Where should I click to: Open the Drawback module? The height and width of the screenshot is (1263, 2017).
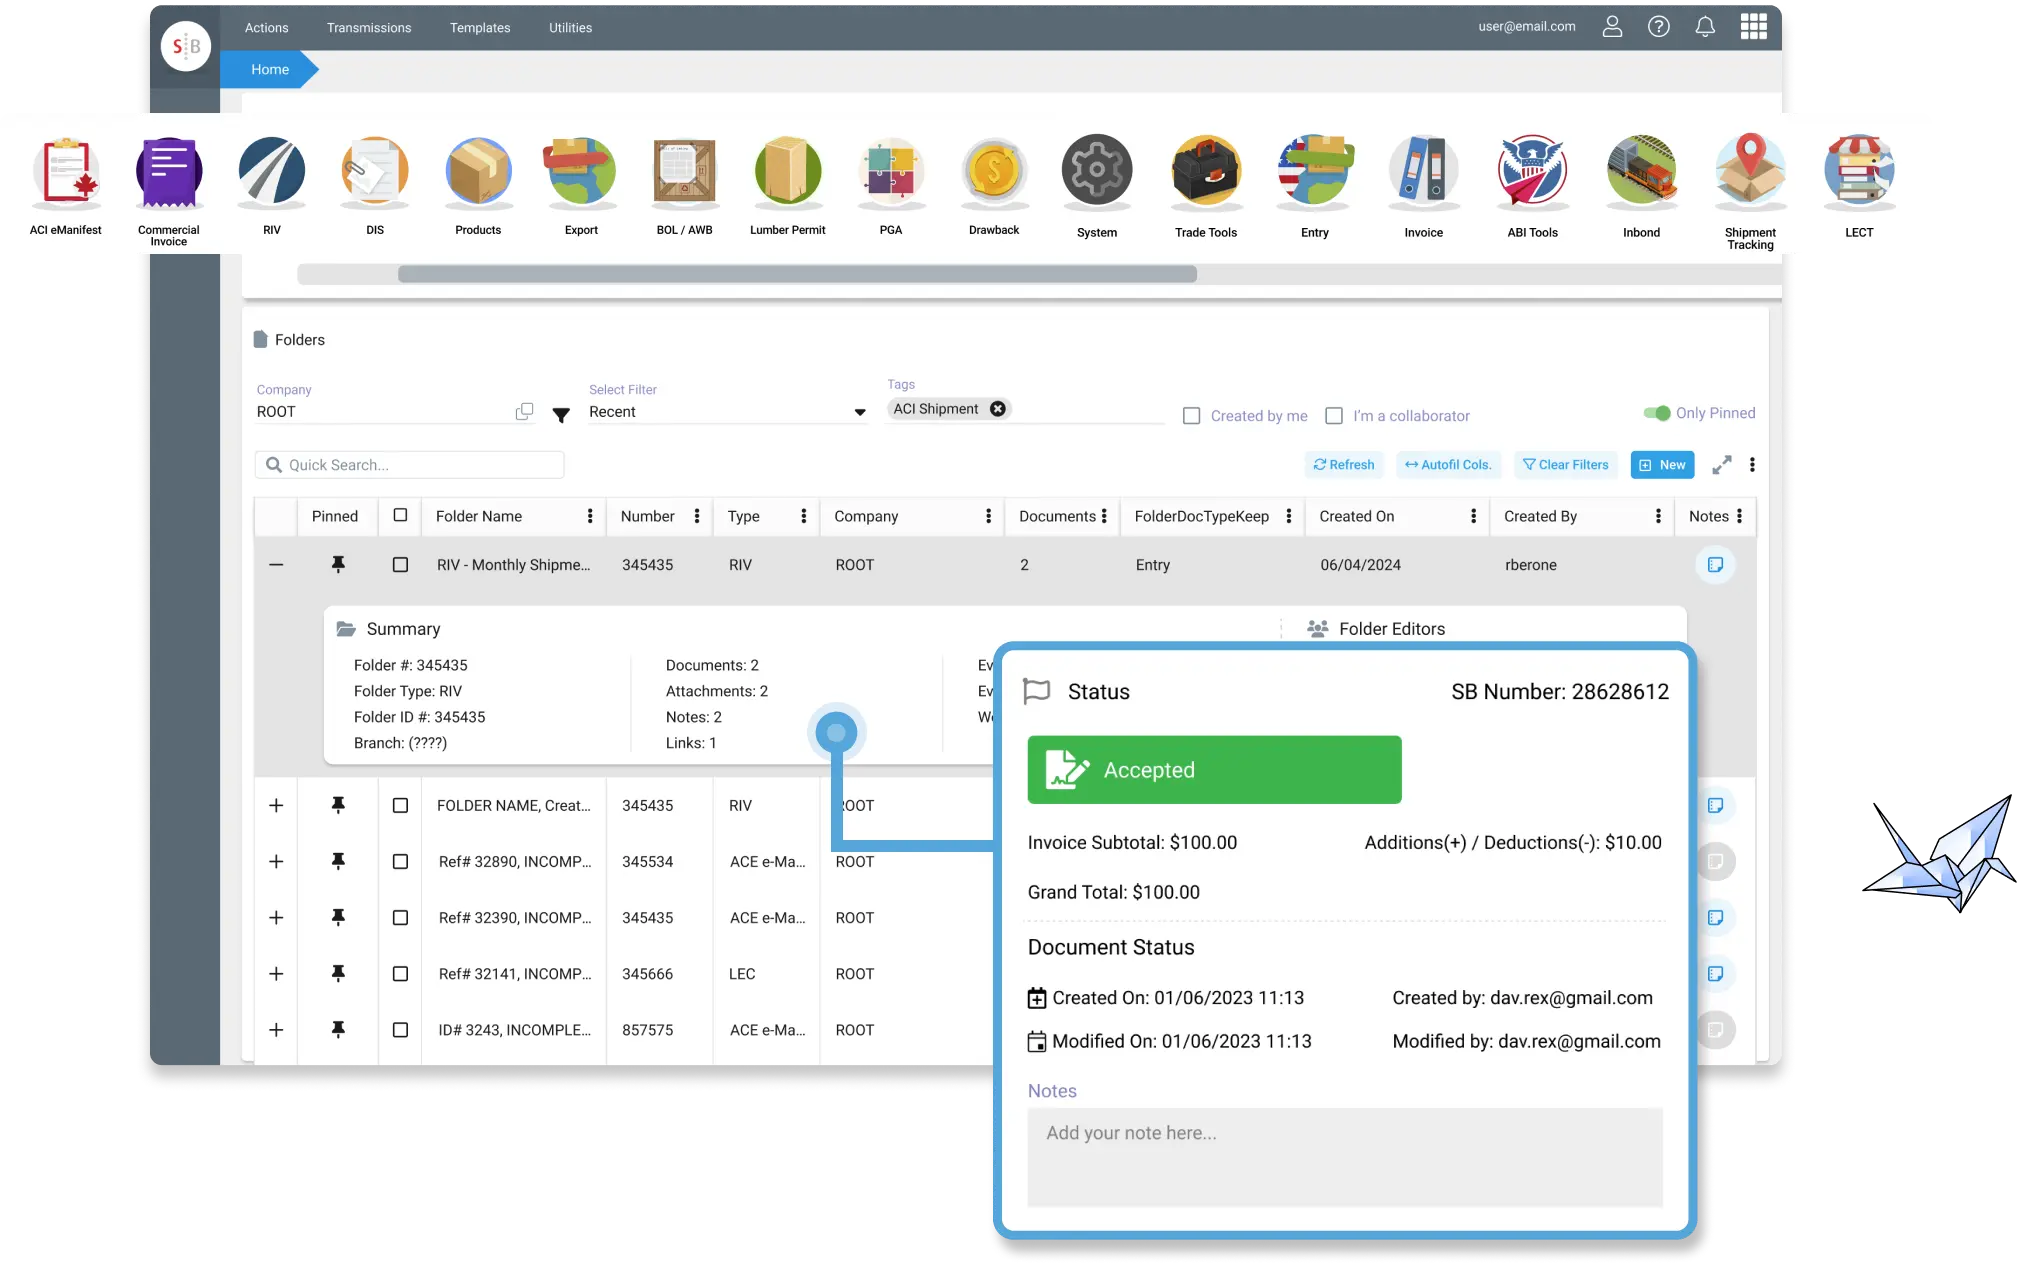[992, 173]
